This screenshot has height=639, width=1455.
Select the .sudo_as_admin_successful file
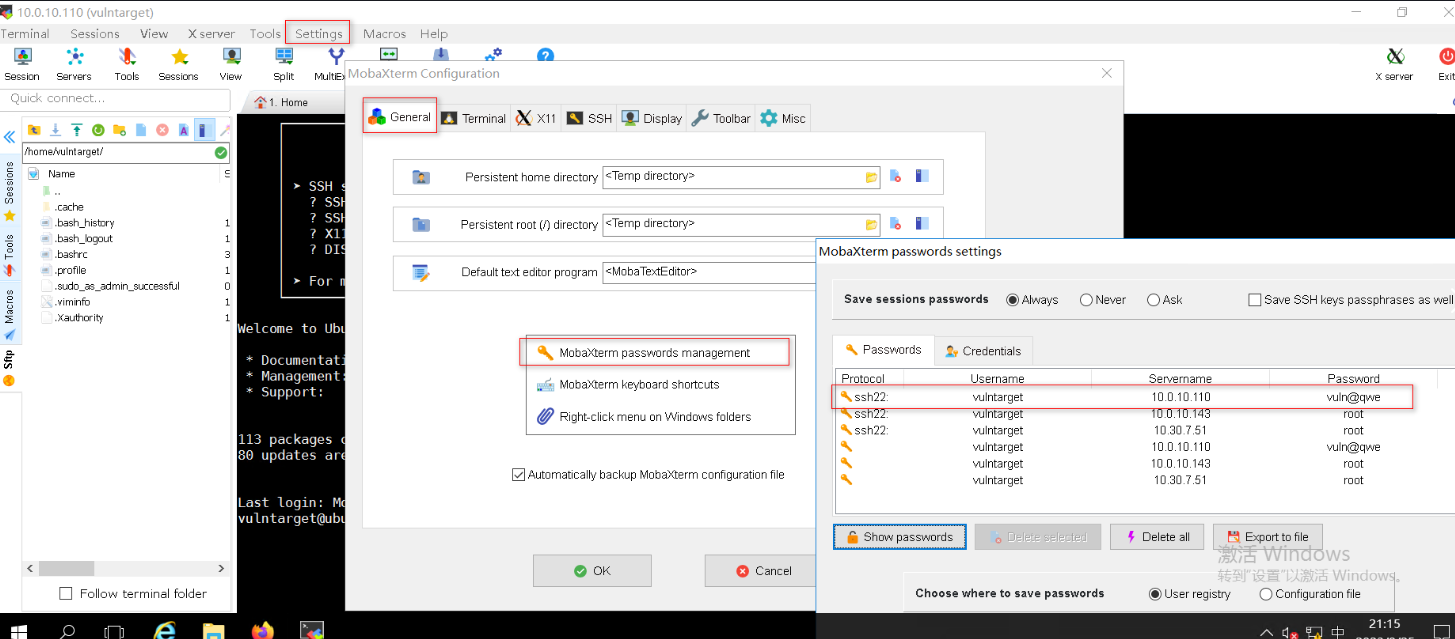[118, 286]
